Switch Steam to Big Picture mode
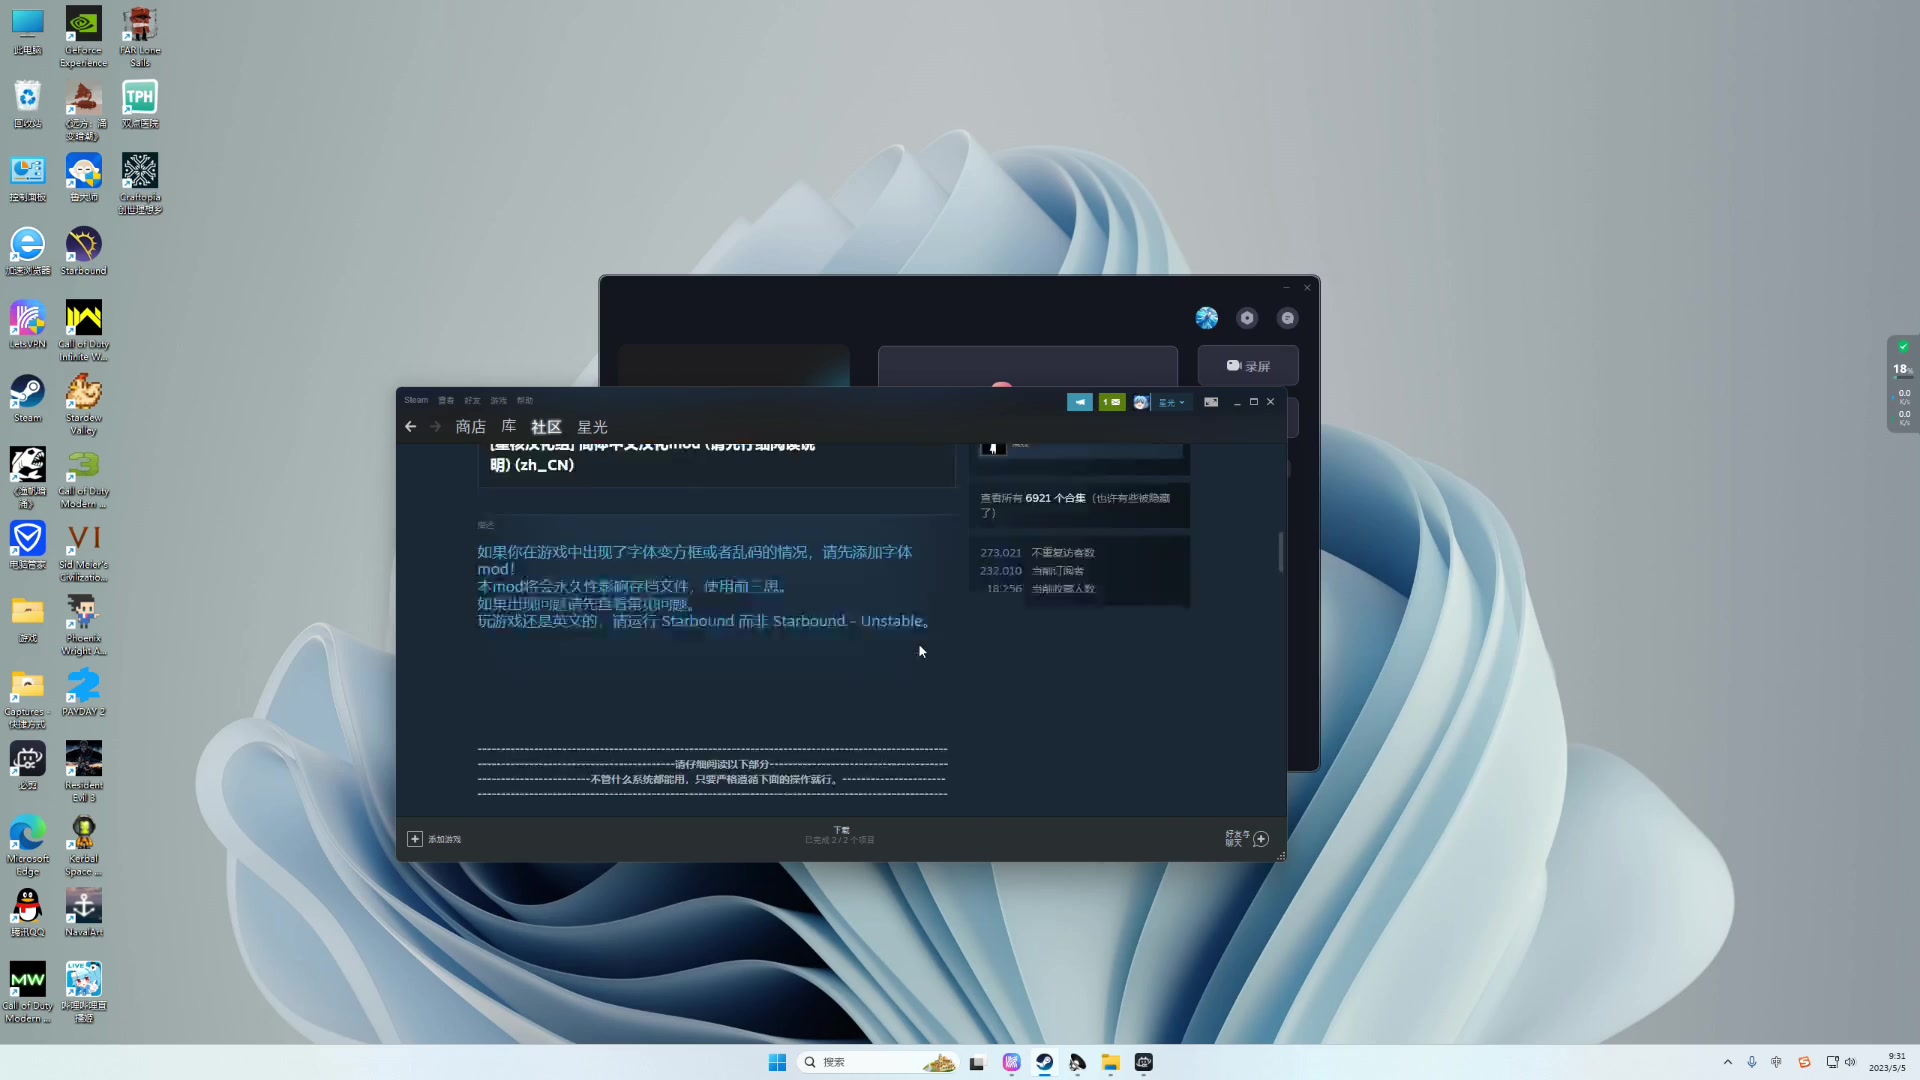The width and height of the screenshot is (1920, 1080). (1211, 402)
